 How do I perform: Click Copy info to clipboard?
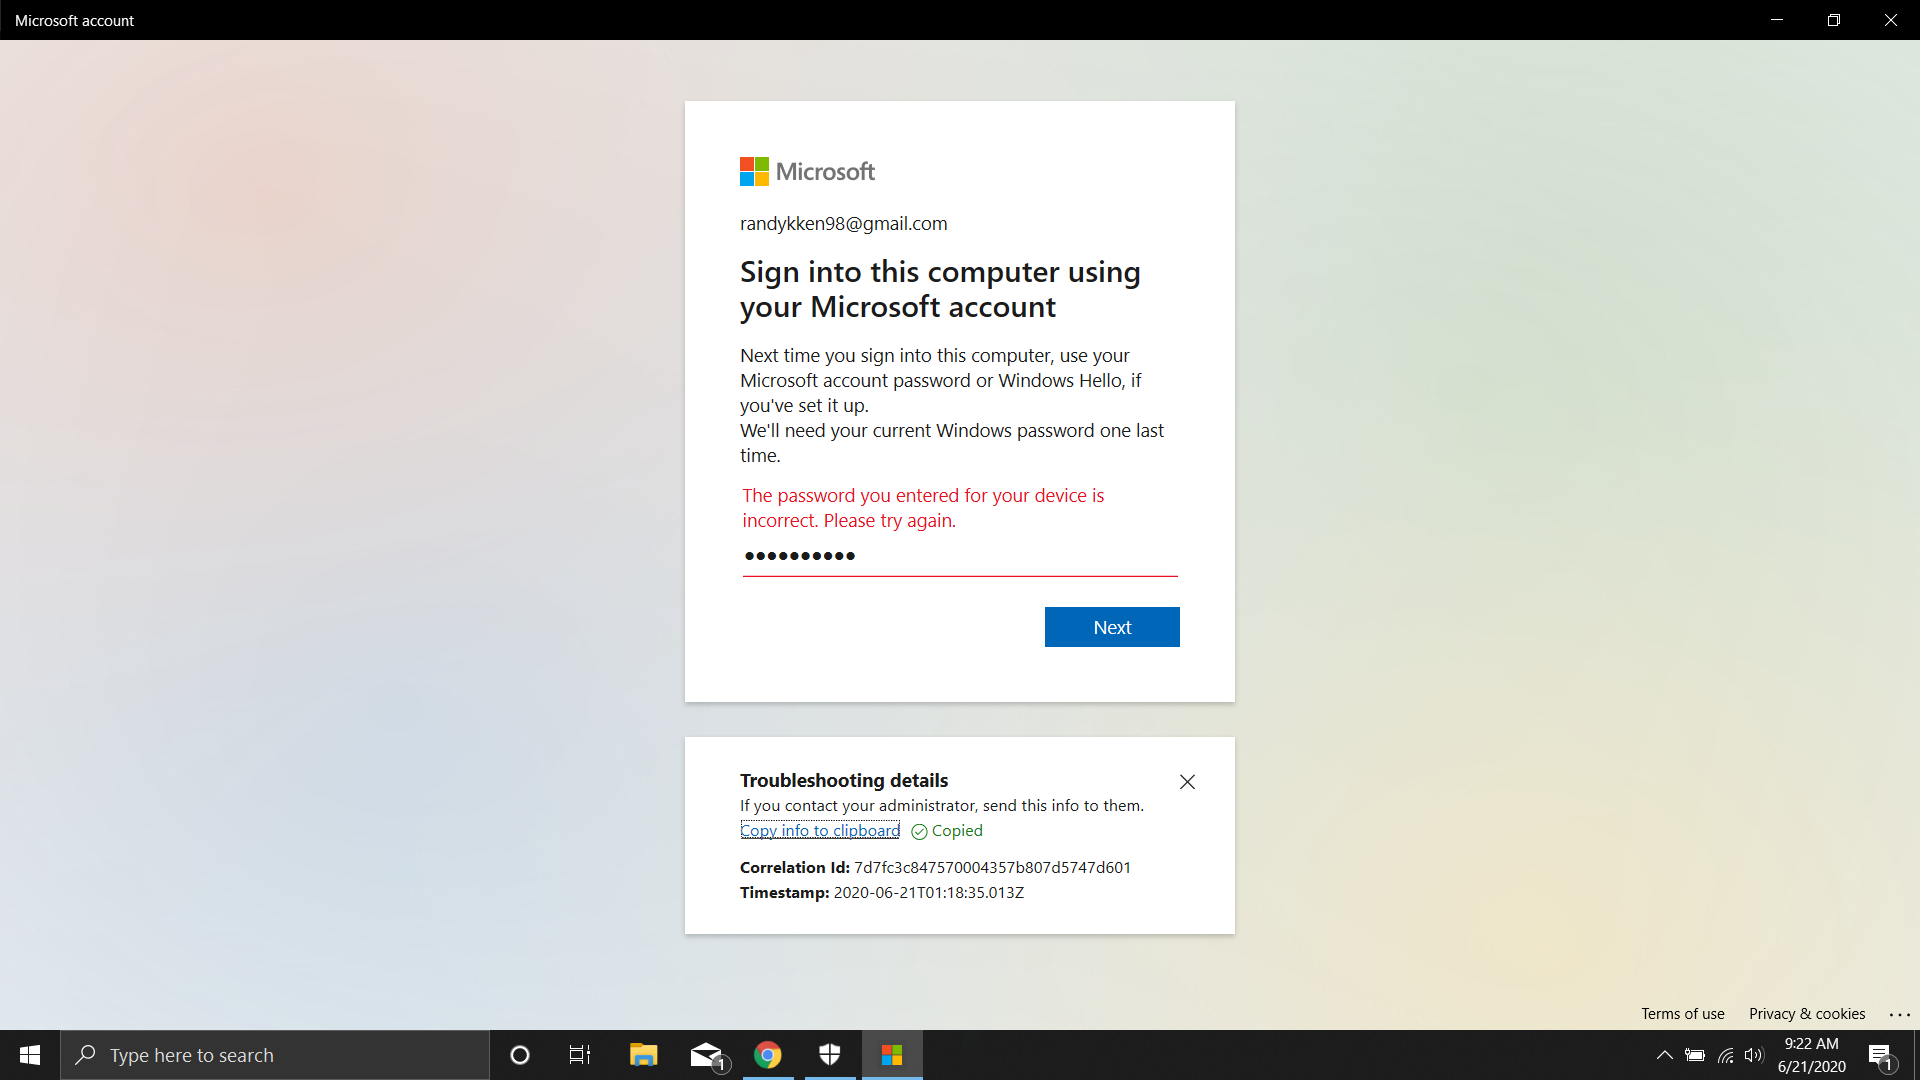tap(819, 830)
